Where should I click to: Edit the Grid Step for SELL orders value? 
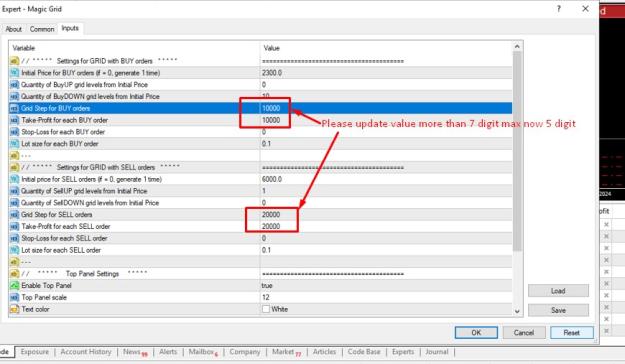[x=386, y=214]
